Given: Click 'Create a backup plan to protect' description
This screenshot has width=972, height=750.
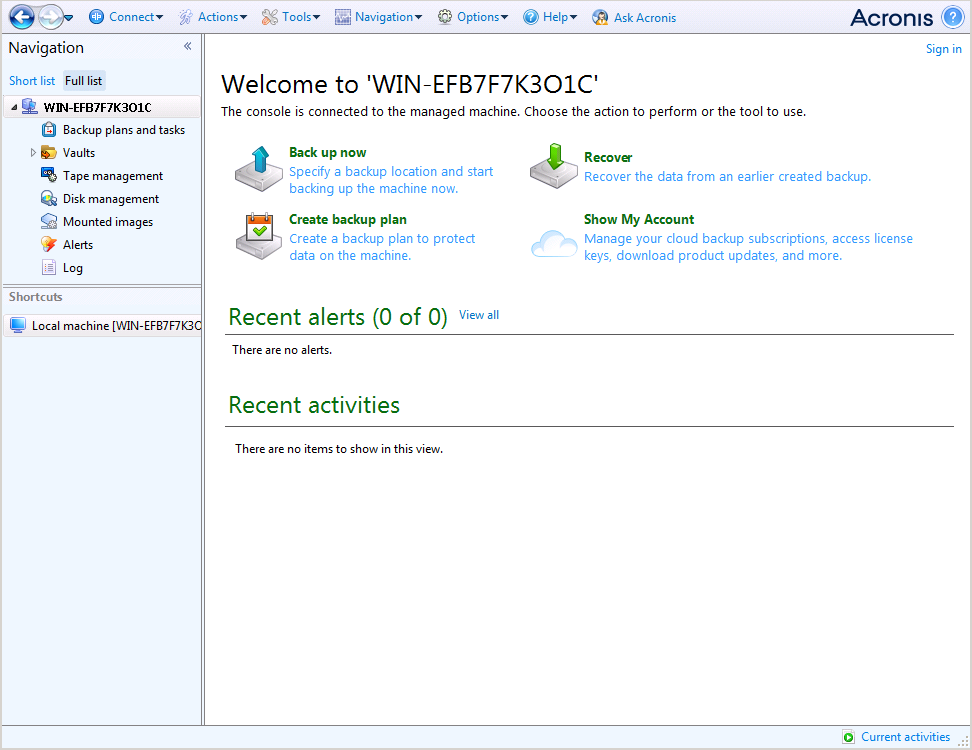Looking at the screenshot, I should click(x=382, y=247).
